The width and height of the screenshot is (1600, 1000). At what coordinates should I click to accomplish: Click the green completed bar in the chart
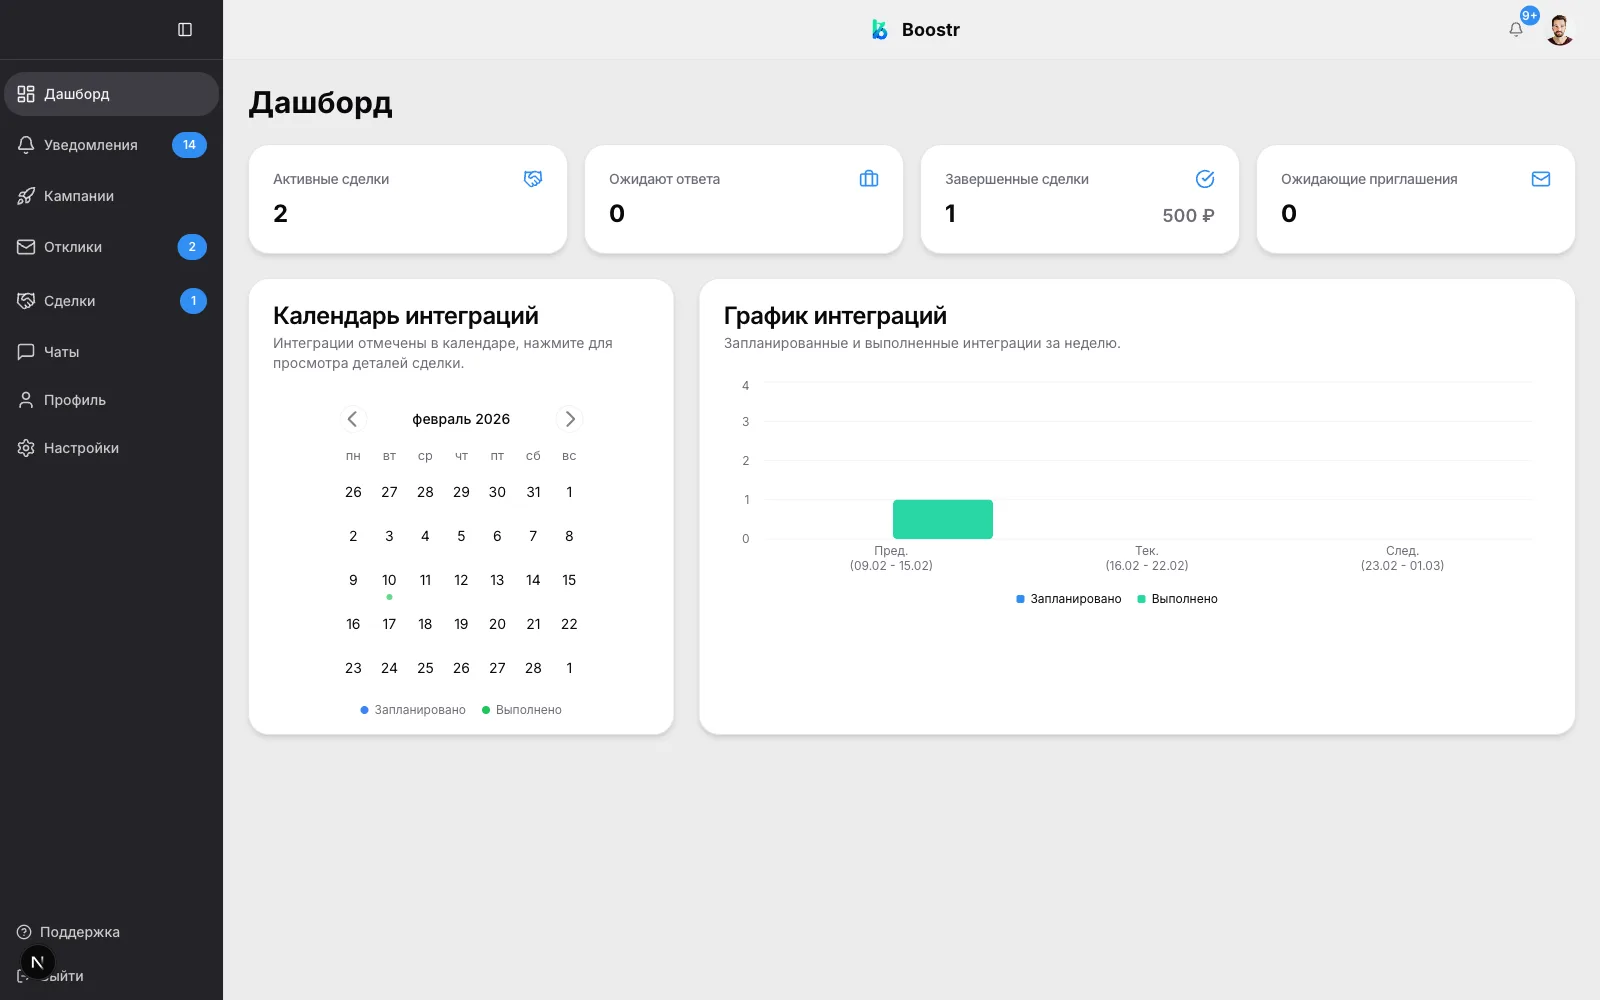[x=942, y=518]
